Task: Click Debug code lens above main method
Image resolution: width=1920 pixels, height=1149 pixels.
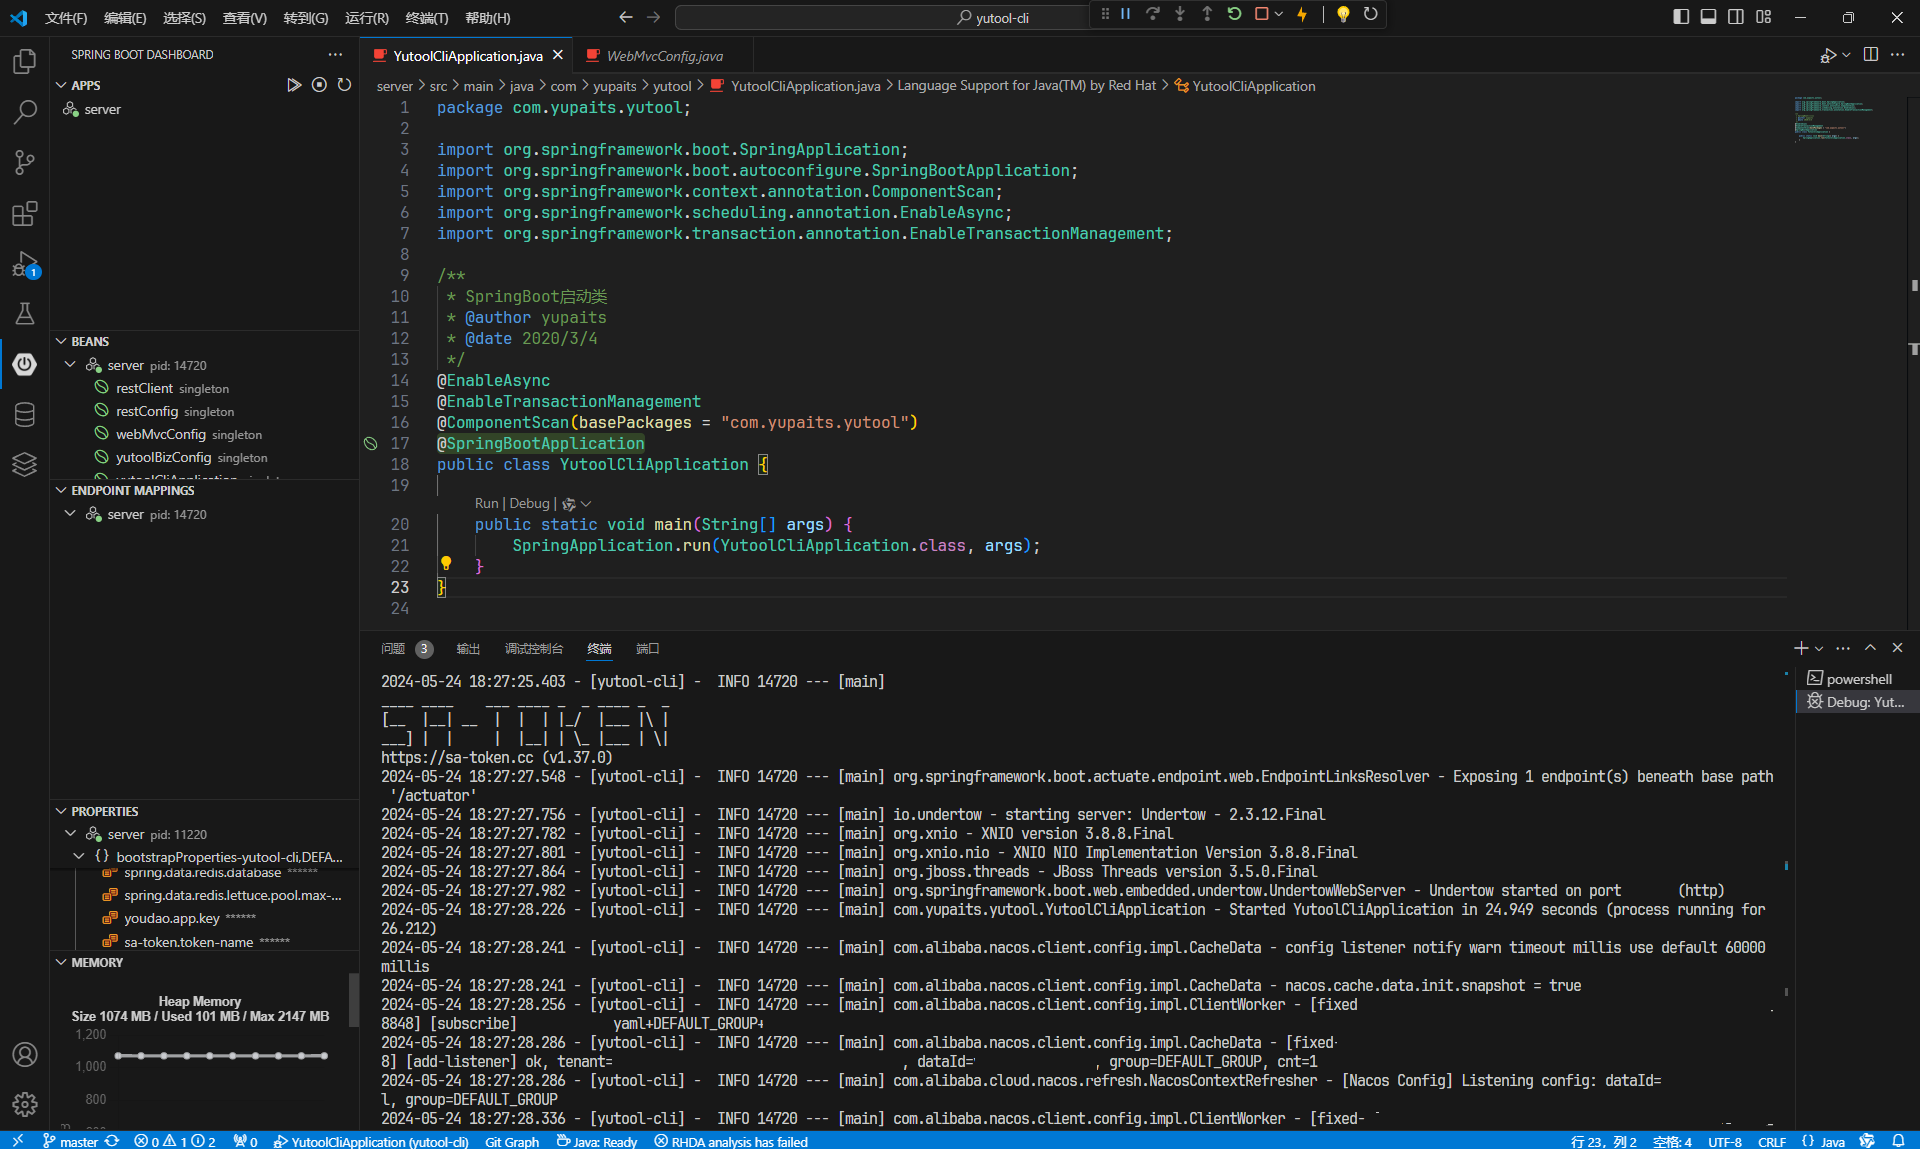Action: (x=529, y=503)
